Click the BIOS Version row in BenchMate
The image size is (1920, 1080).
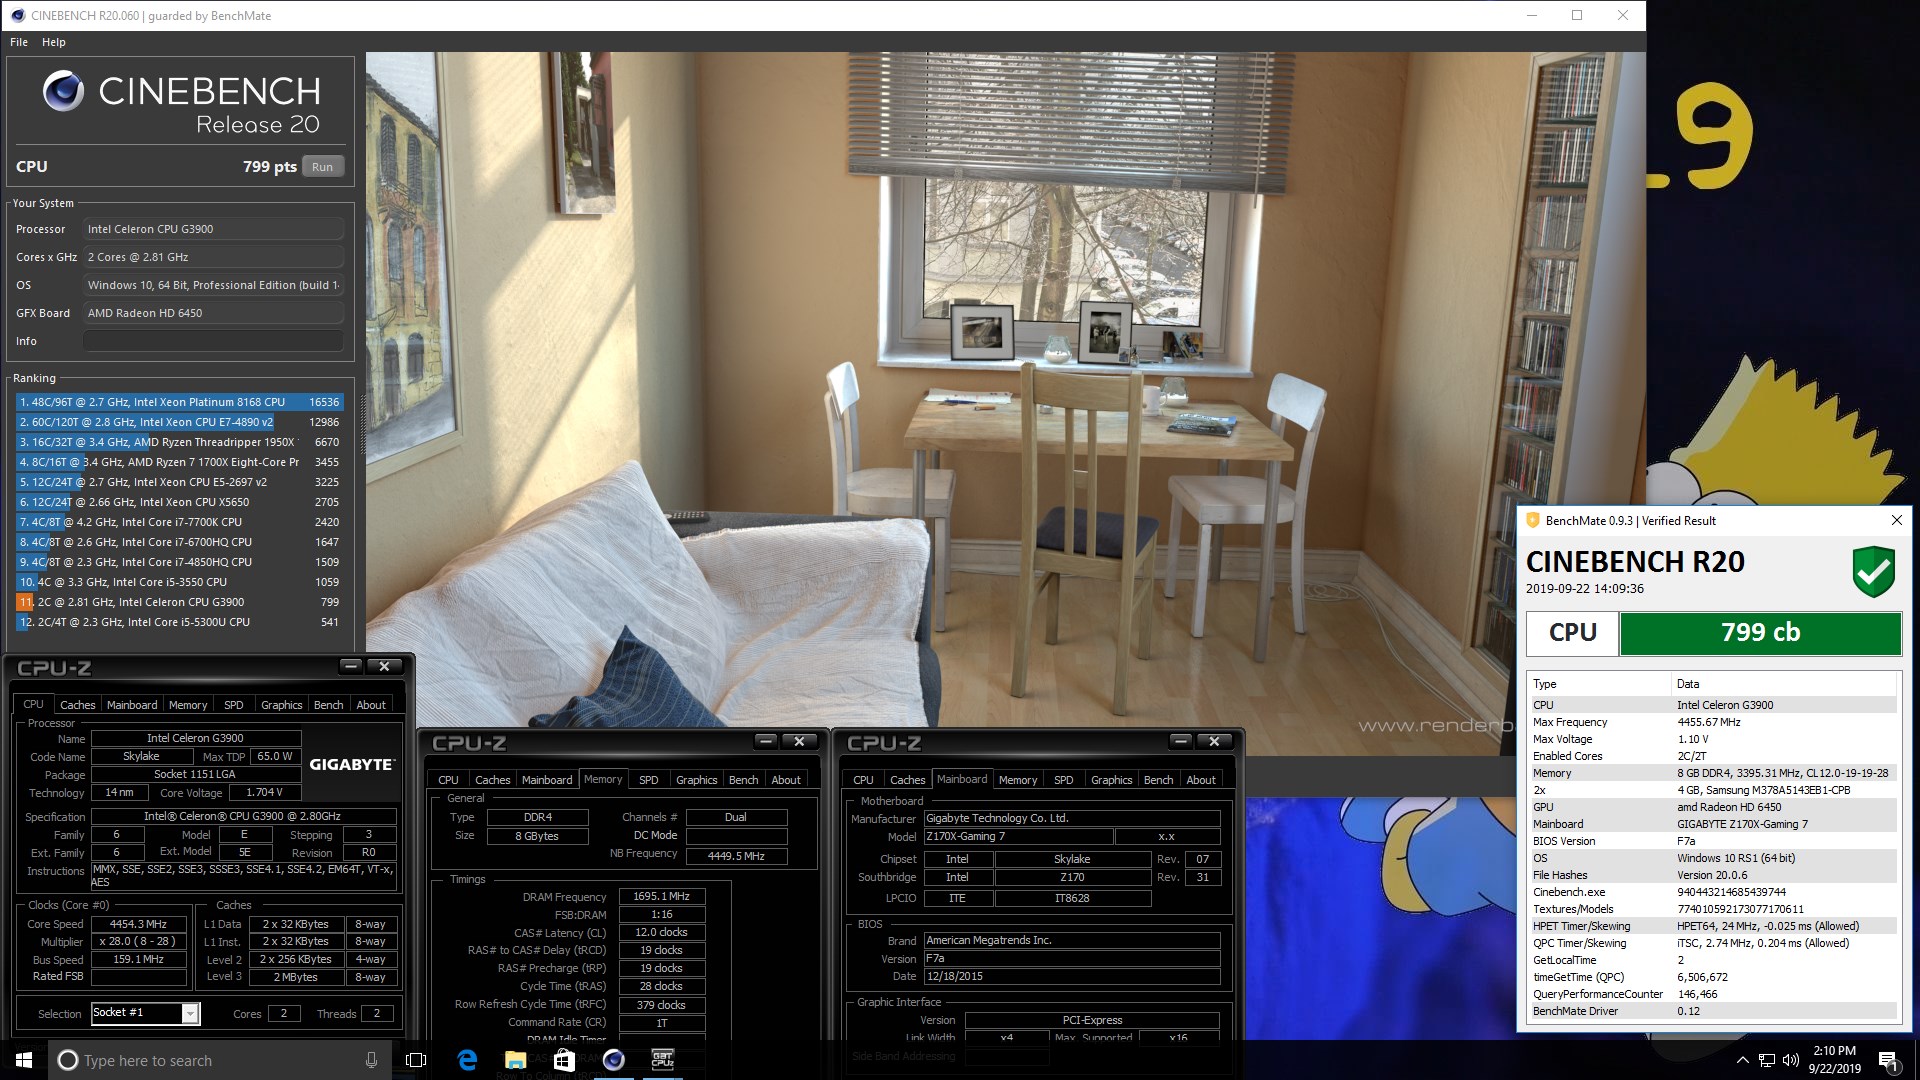pyautogui.click(x=1712, y=841)
